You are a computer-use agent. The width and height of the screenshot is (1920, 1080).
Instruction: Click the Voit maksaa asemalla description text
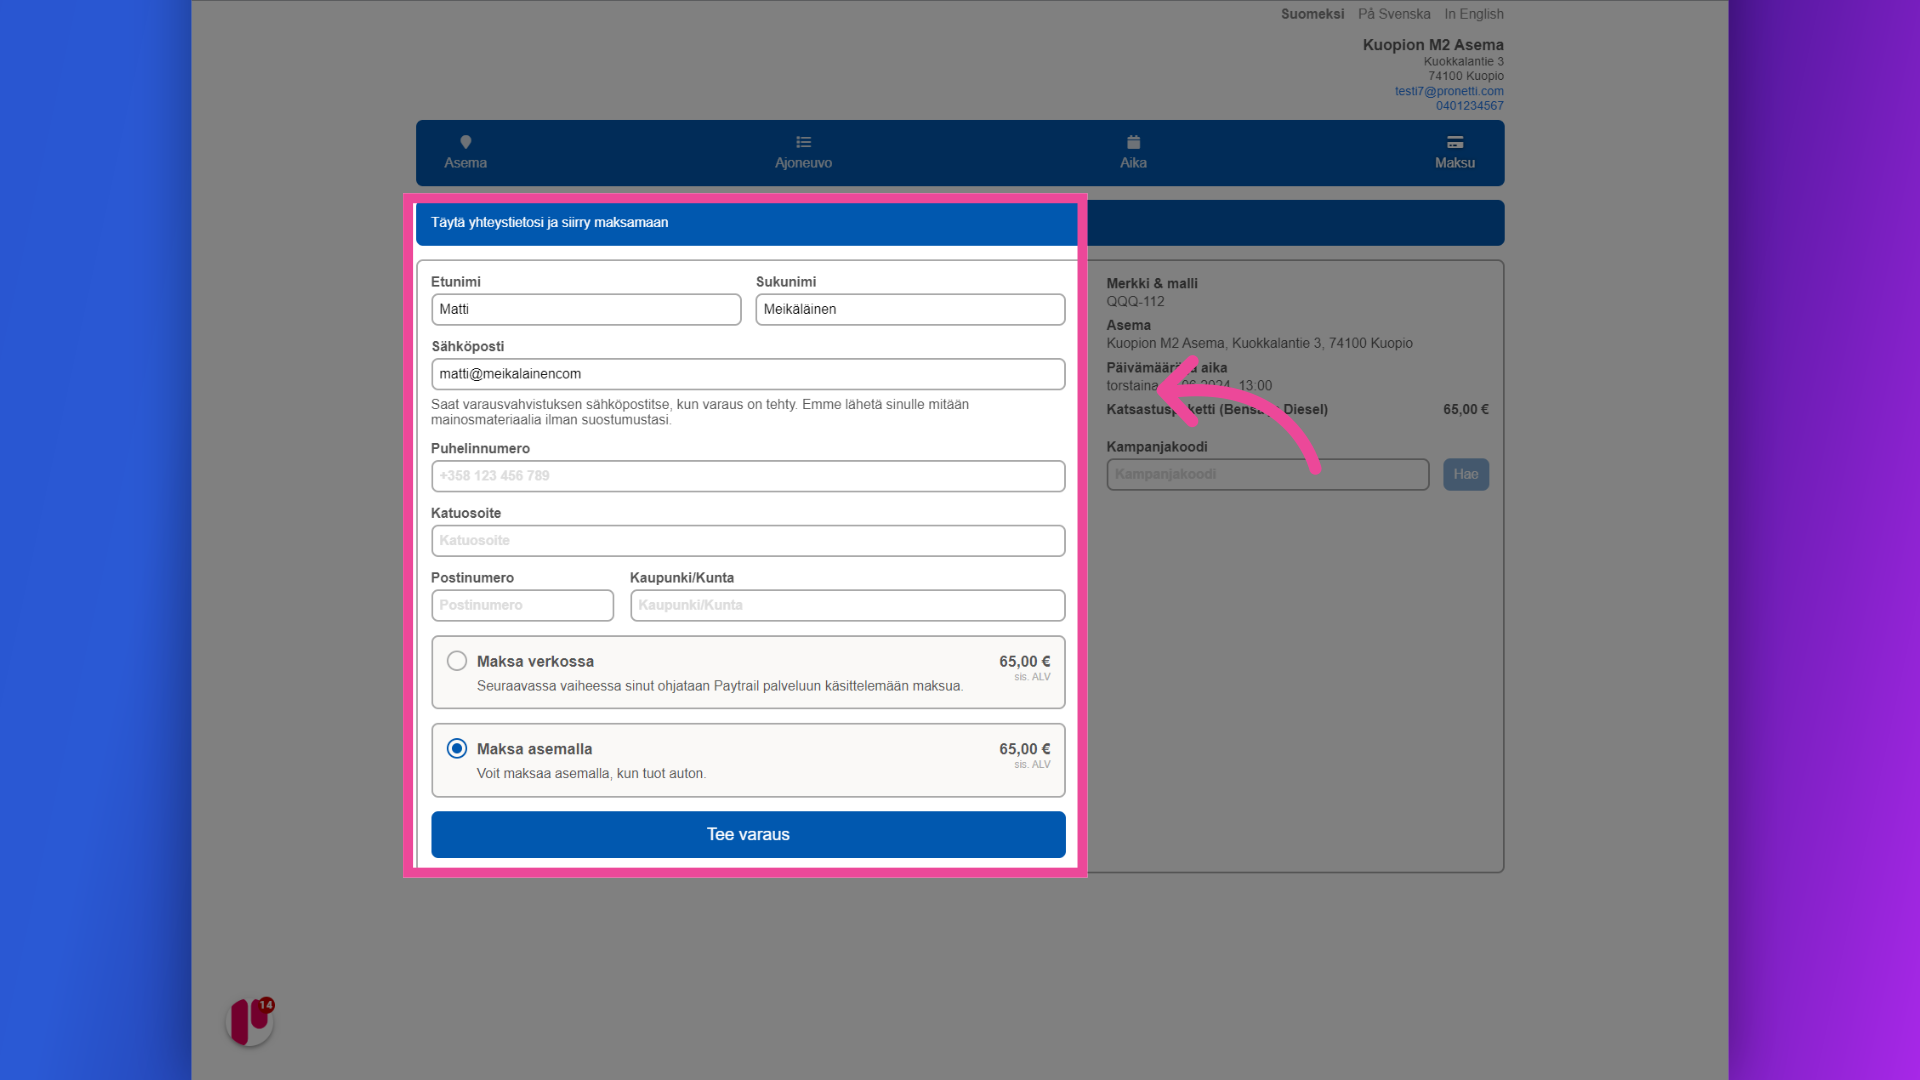coord(591,774)
